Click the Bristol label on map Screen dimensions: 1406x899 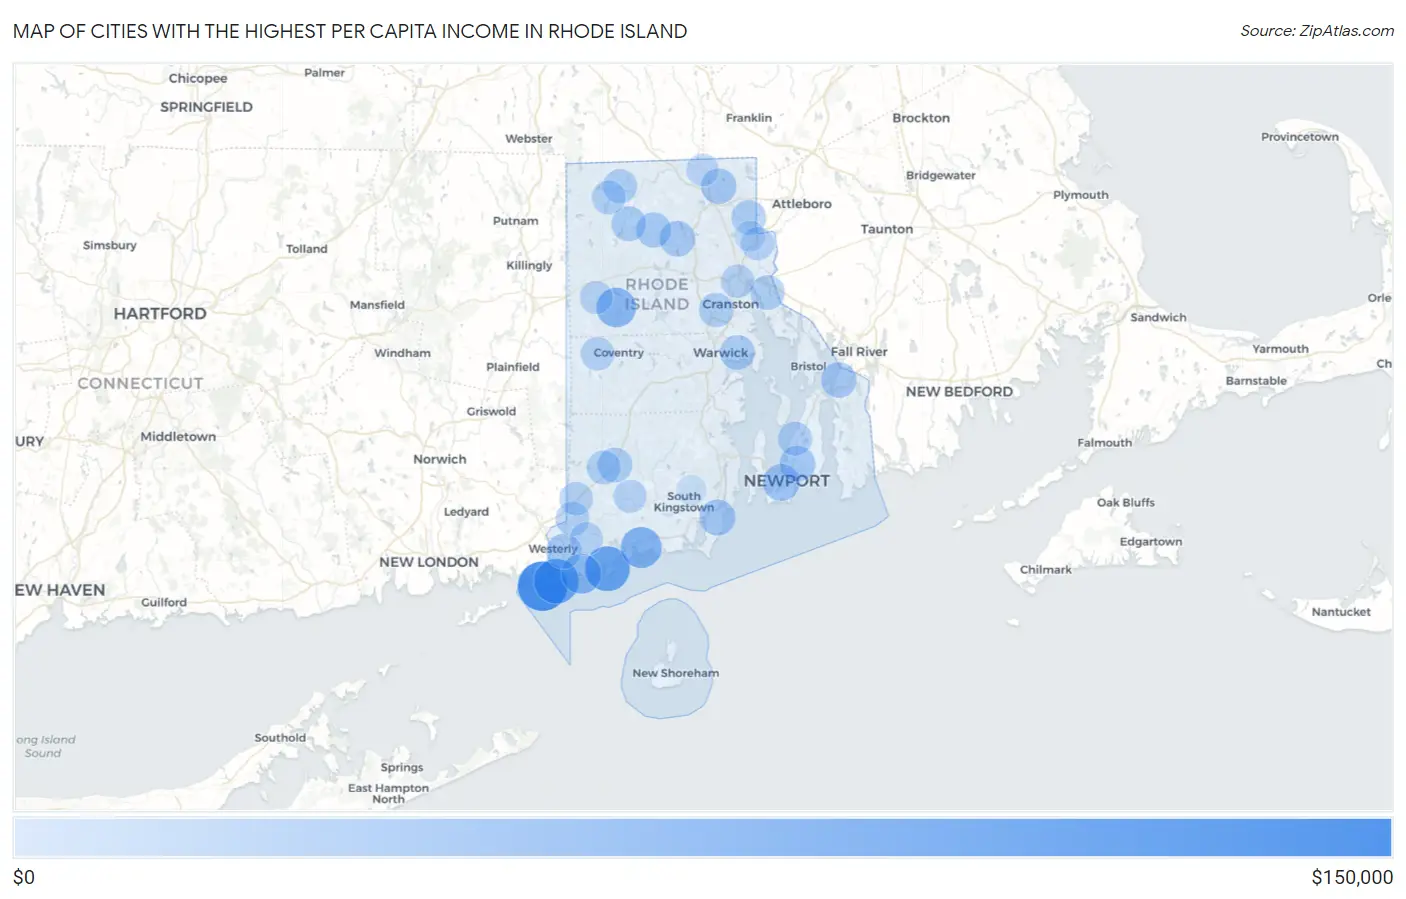click(808, 366)
